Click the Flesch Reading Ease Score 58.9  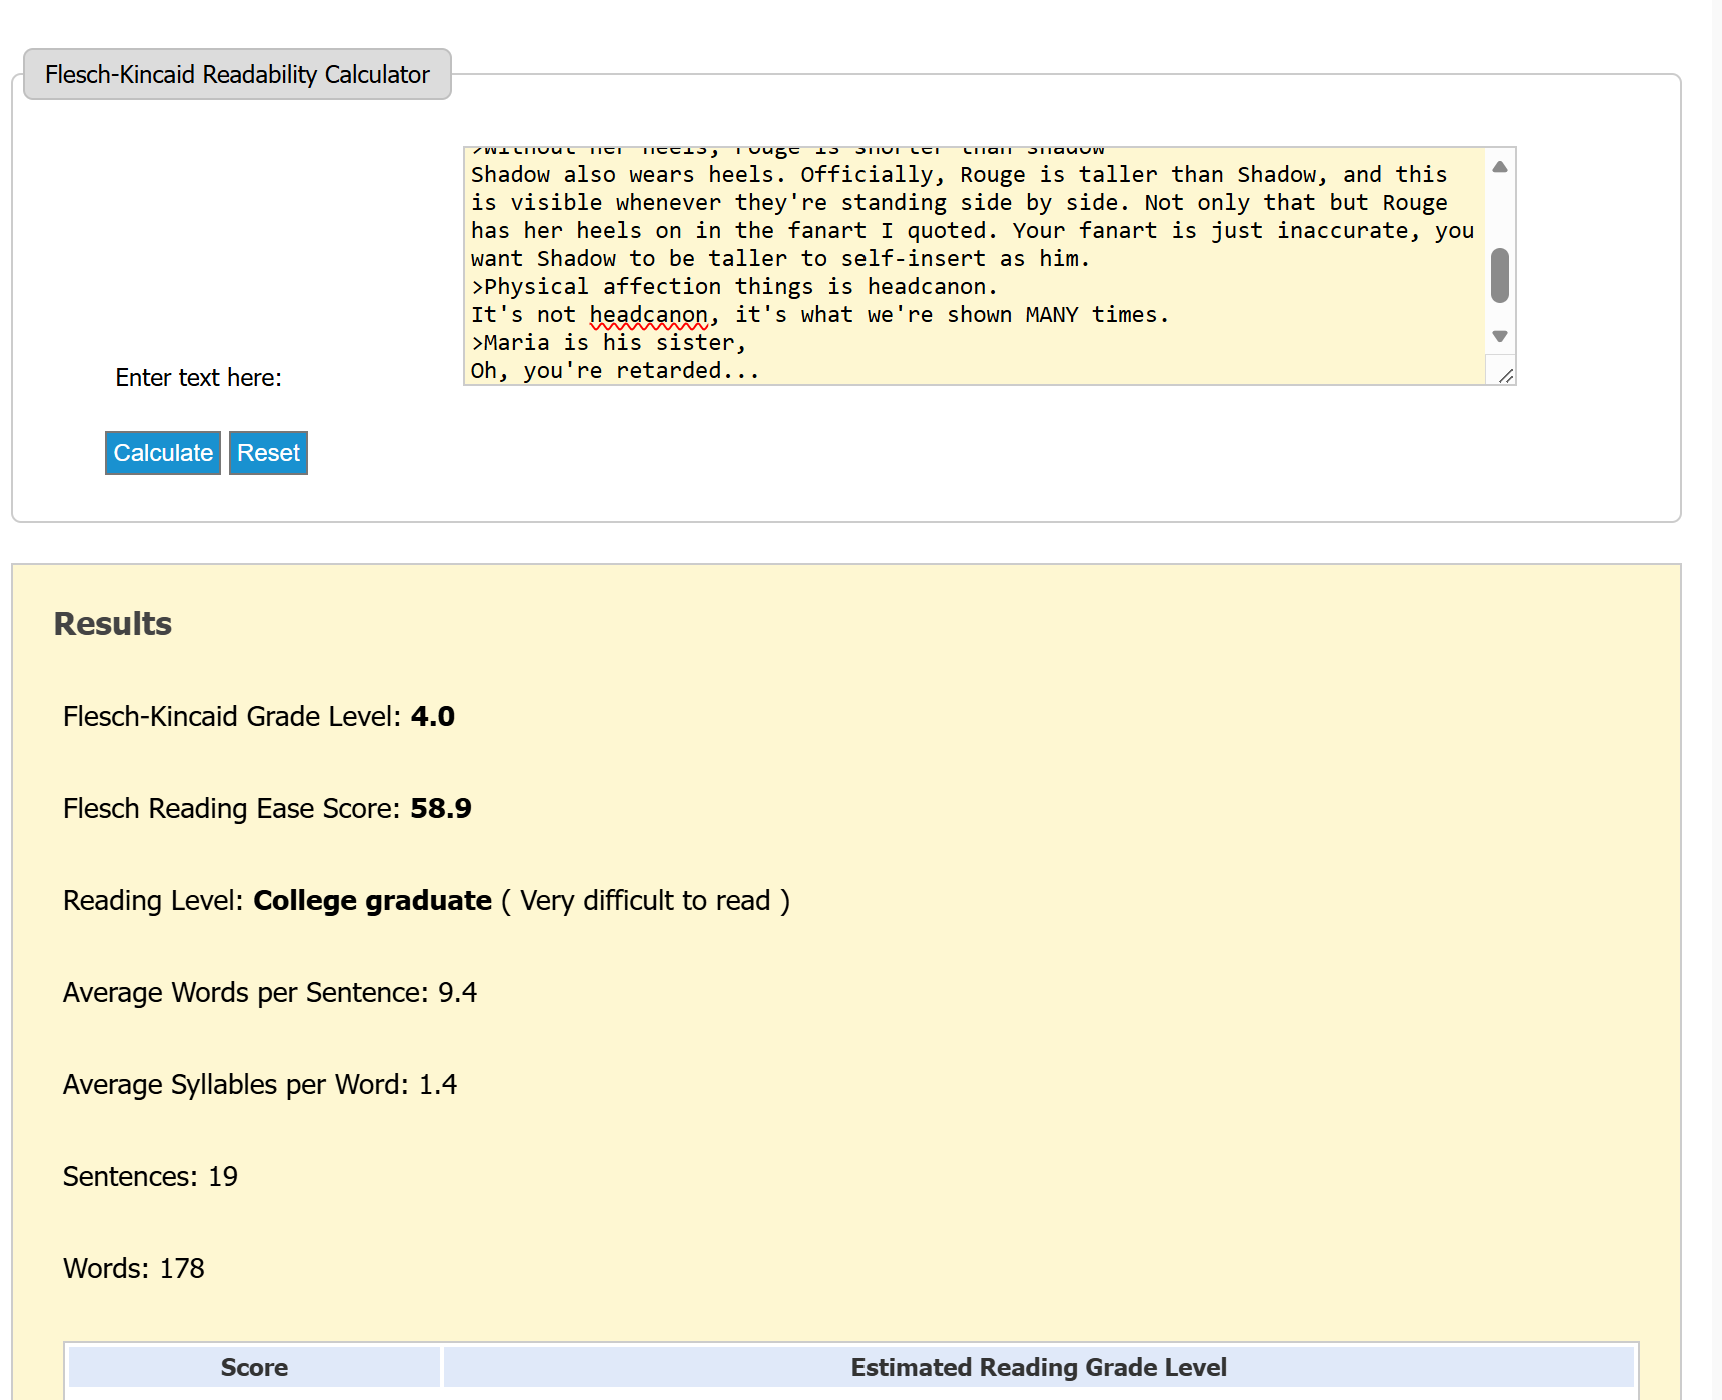point(441,808)
